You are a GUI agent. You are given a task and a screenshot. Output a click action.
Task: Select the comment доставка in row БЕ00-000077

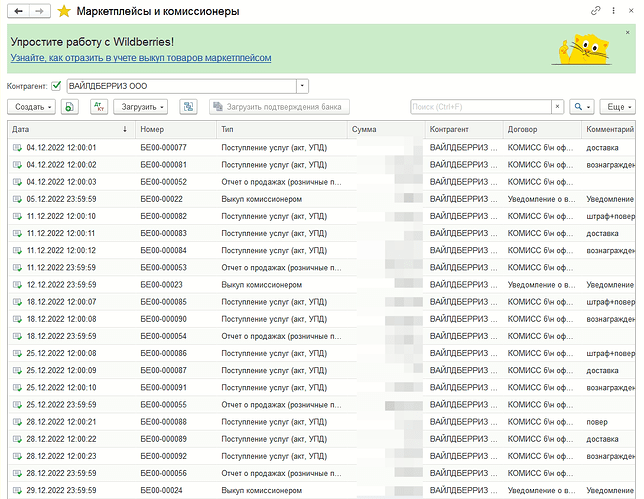click(602, 148)
